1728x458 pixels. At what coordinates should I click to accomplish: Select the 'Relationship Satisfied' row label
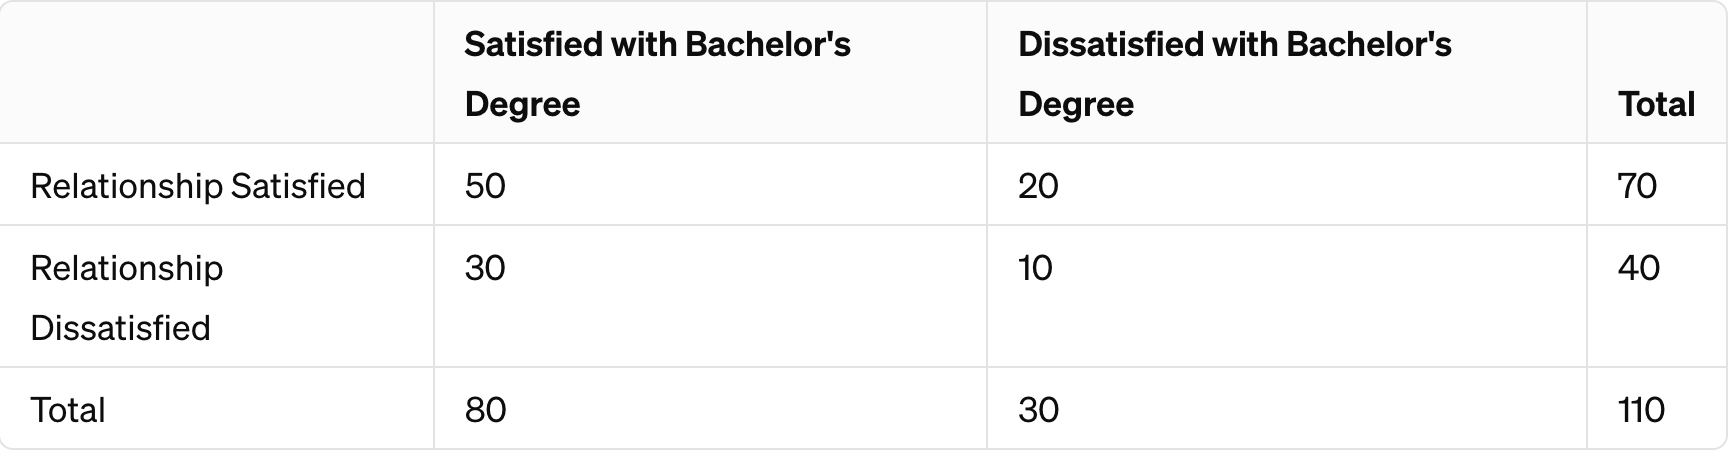click(198, 186)
